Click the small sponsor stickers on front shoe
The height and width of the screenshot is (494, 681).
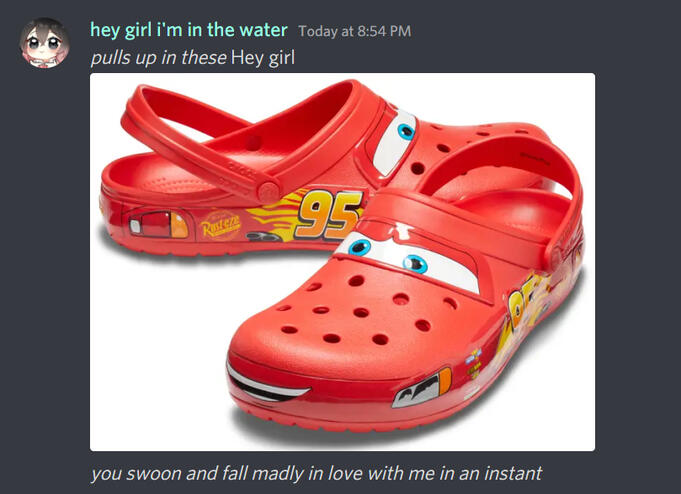pyautogui.click(x=473, y=364)
